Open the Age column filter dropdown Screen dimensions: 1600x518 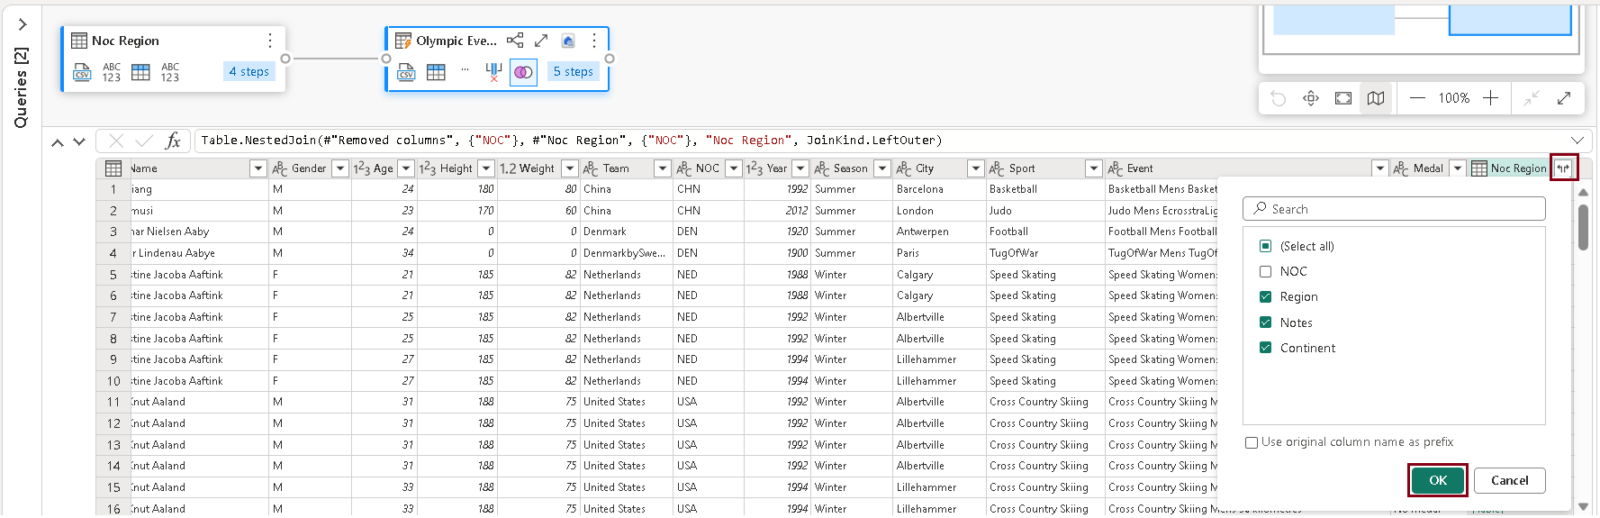tap(406, 168)
